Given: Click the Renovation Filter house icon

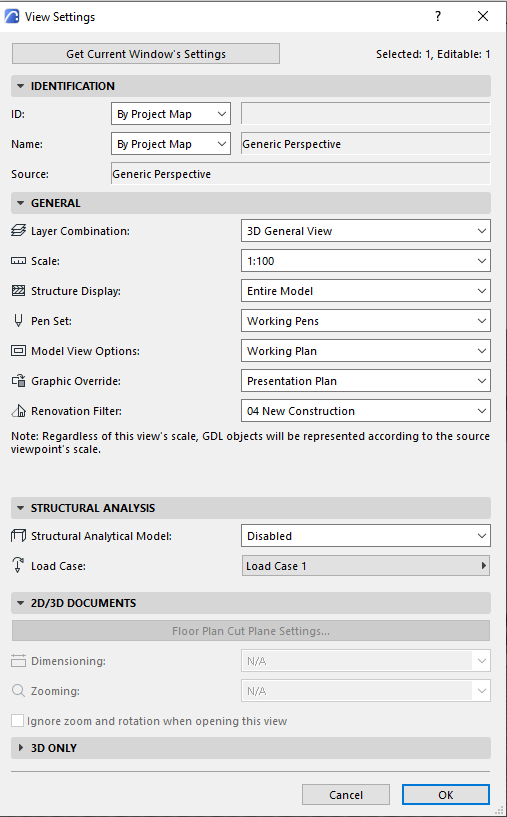Looking at the screenshot, I should tap(18, 411).
